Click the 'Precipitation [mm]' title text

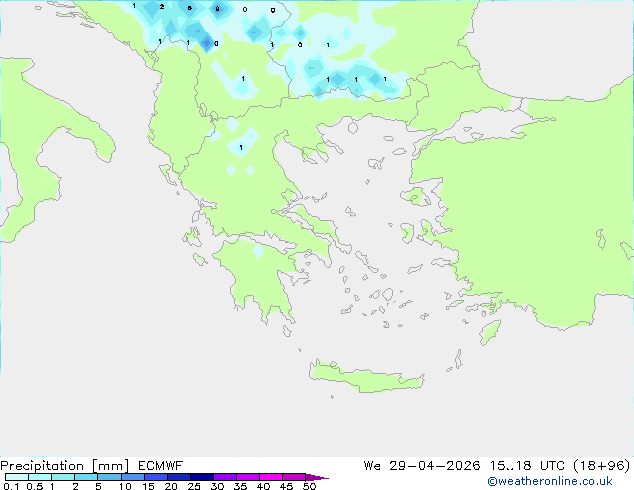pyautogui.click(x=64, y=466)
